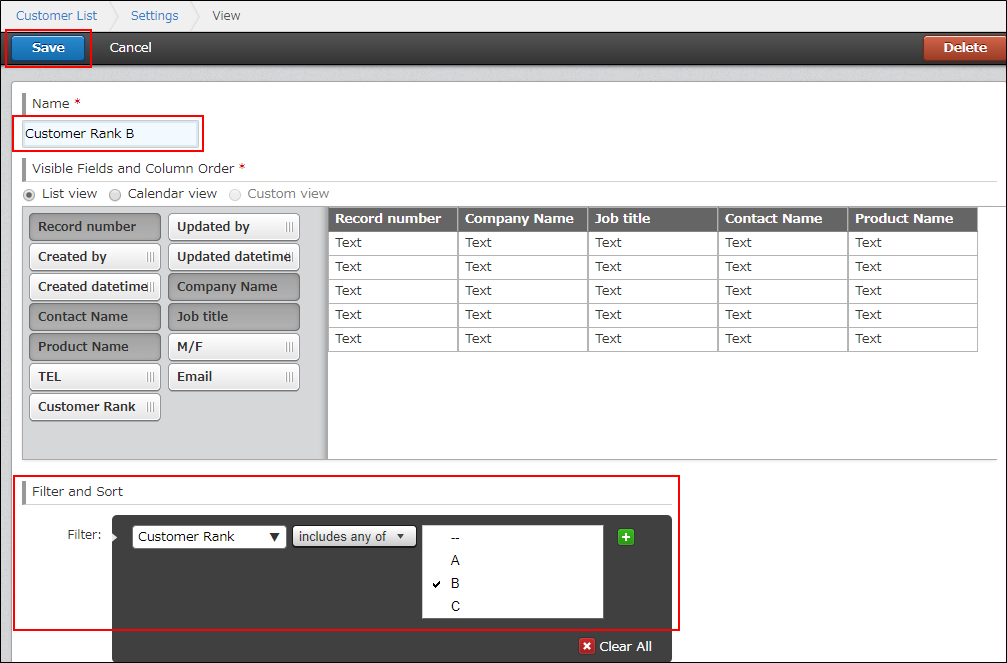Click inside the Name input field
The height and width of the screenshot is (663, 1007).
pos(107,133)
